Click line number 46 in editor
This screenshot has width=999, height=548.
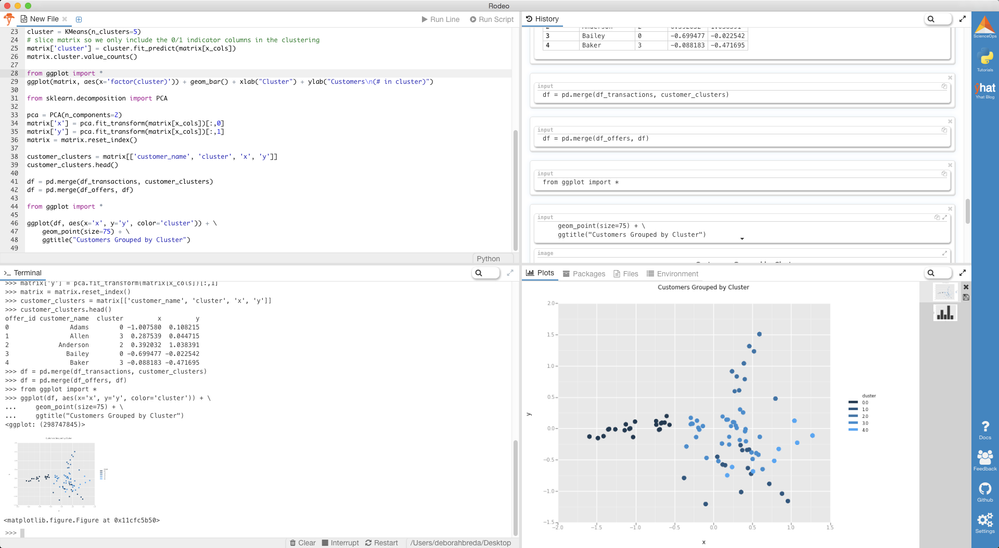pyautogui.click(x=14, y=224)
